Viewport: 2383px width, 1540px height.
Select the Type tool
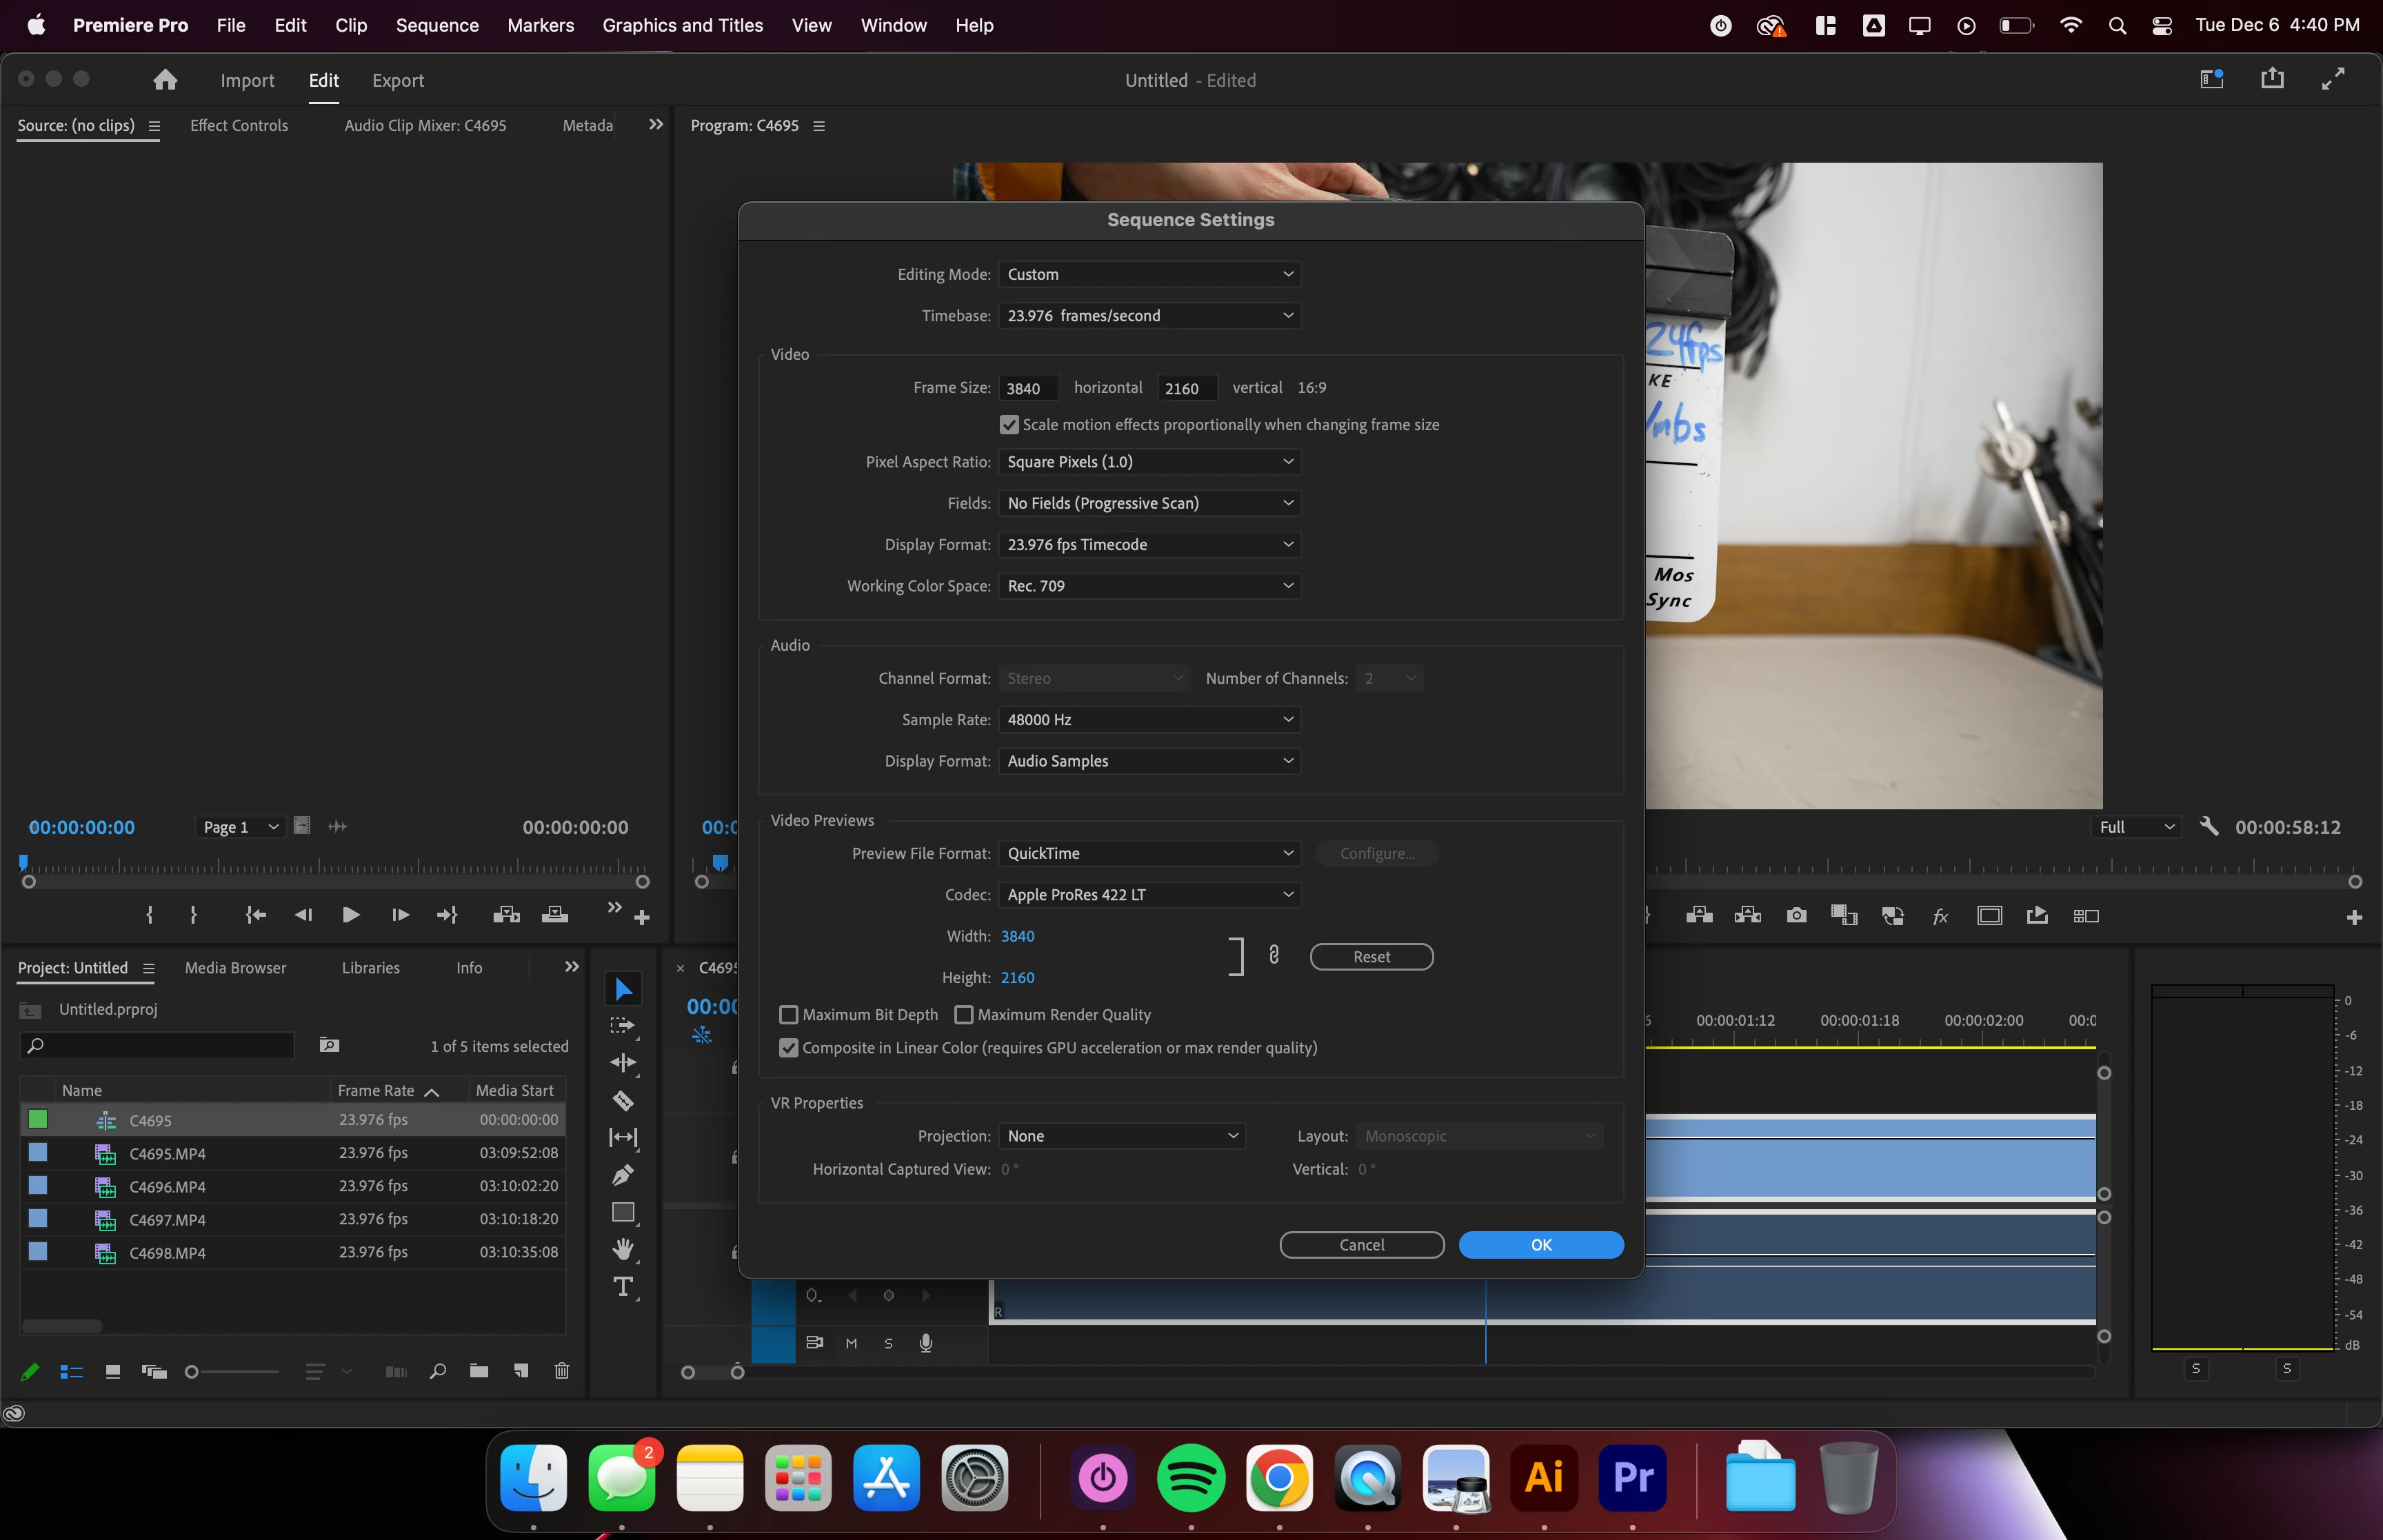coord(623,1286)
